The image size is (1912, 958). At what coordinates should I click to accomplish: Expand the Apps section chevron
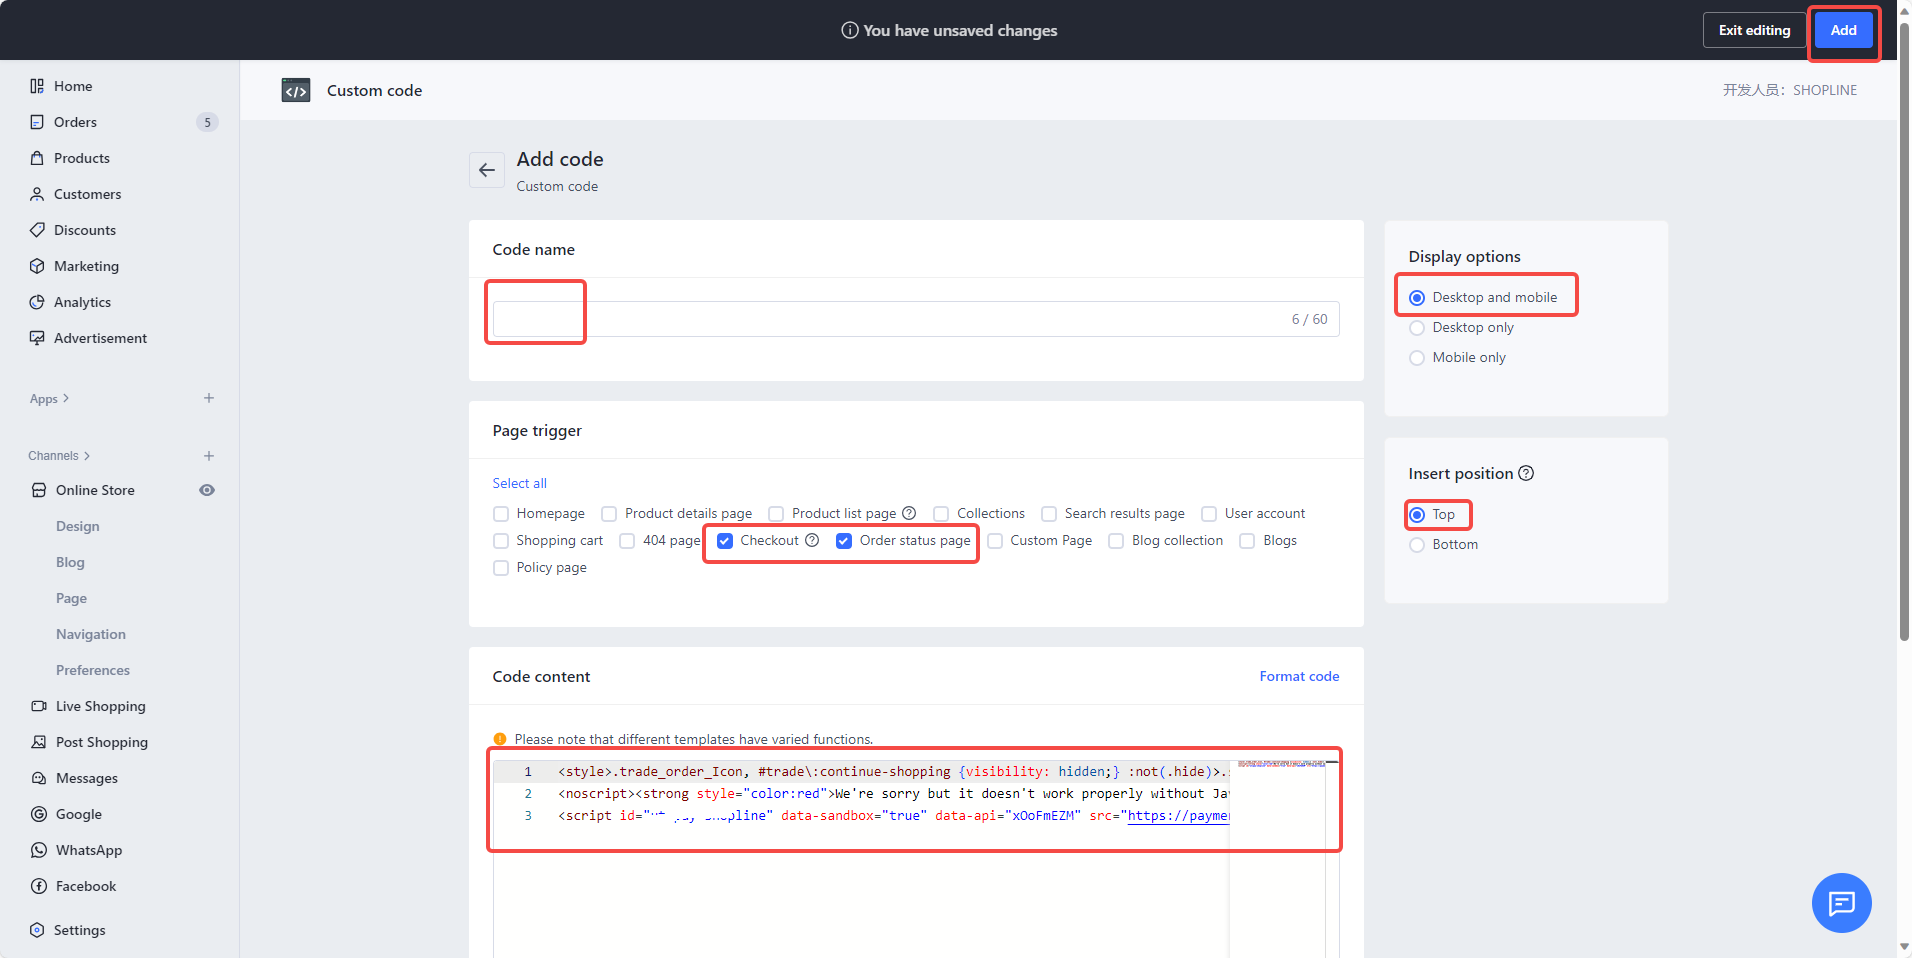coord(66,398)
